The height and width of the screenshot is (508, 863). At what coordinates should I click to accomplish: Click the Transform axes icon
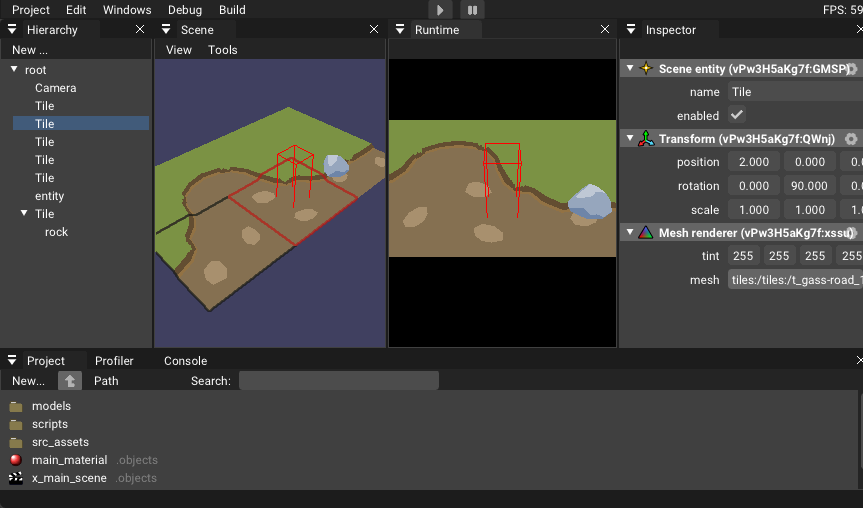[x=646, y=139]
